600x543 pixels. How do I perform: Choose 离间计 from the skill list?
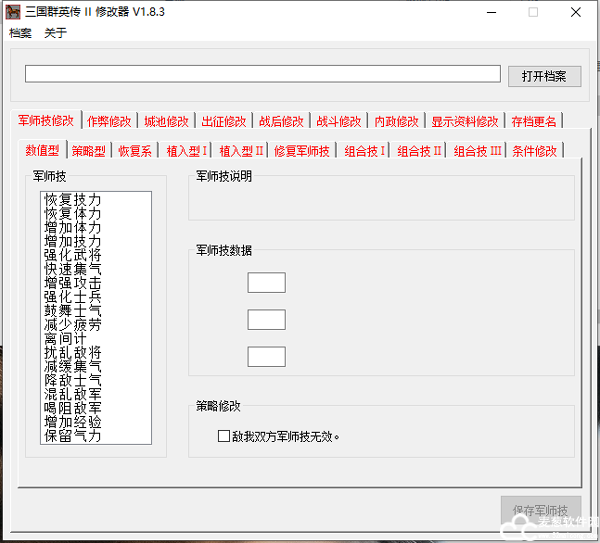[x=66, y=339]
